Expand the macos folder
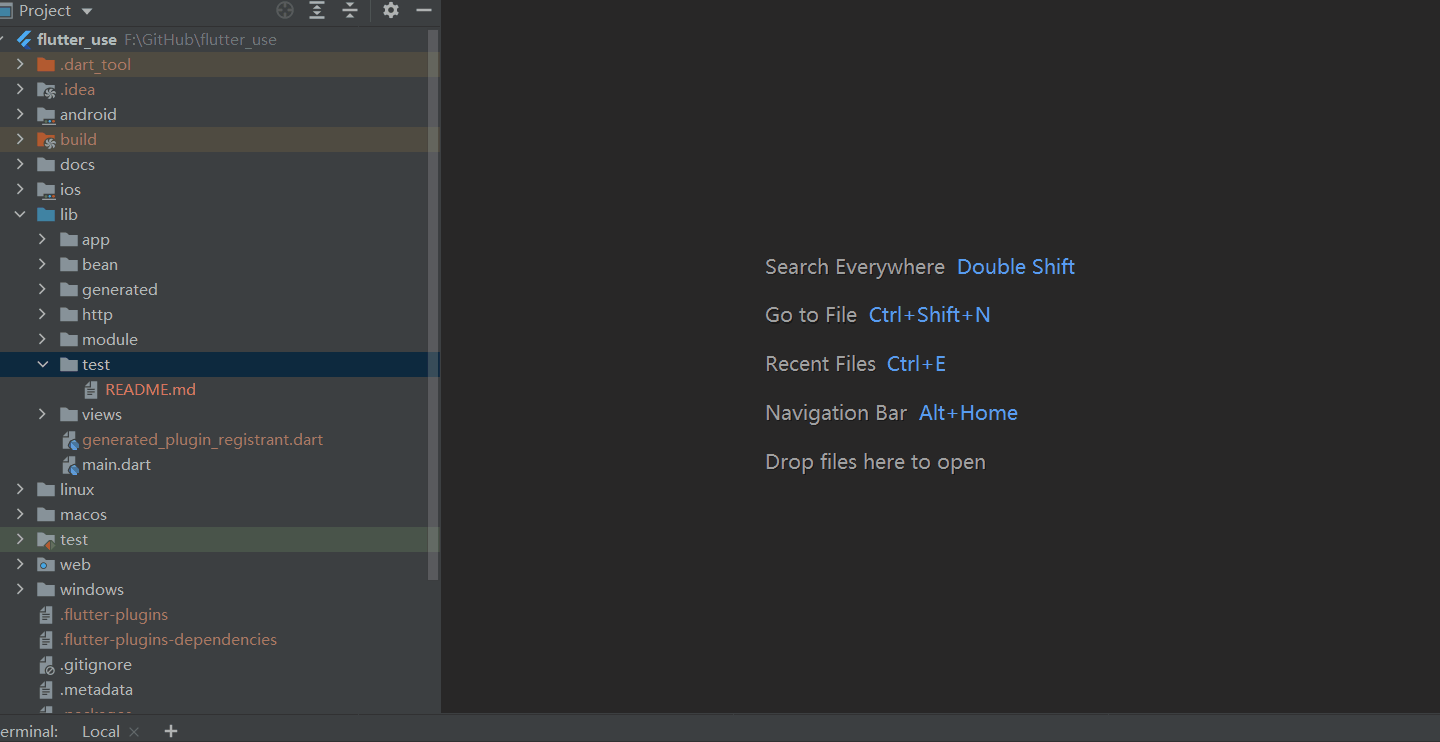1440x742 pixels. point(20,514)
